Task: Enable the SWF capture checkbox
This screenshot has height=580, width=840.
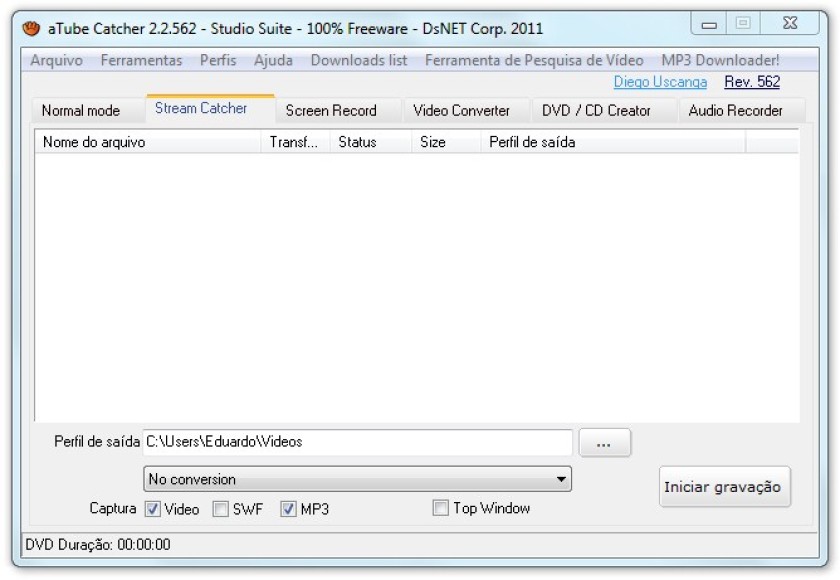Action: tap(220, 509)
